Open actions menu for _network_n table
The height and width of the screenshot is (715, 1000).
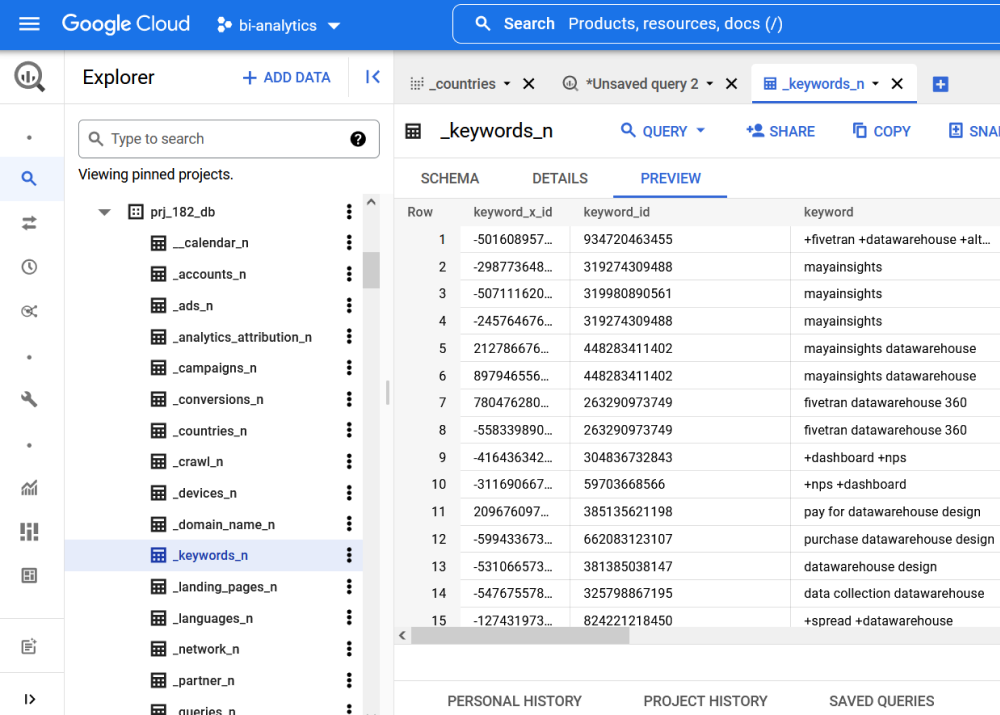349,649
